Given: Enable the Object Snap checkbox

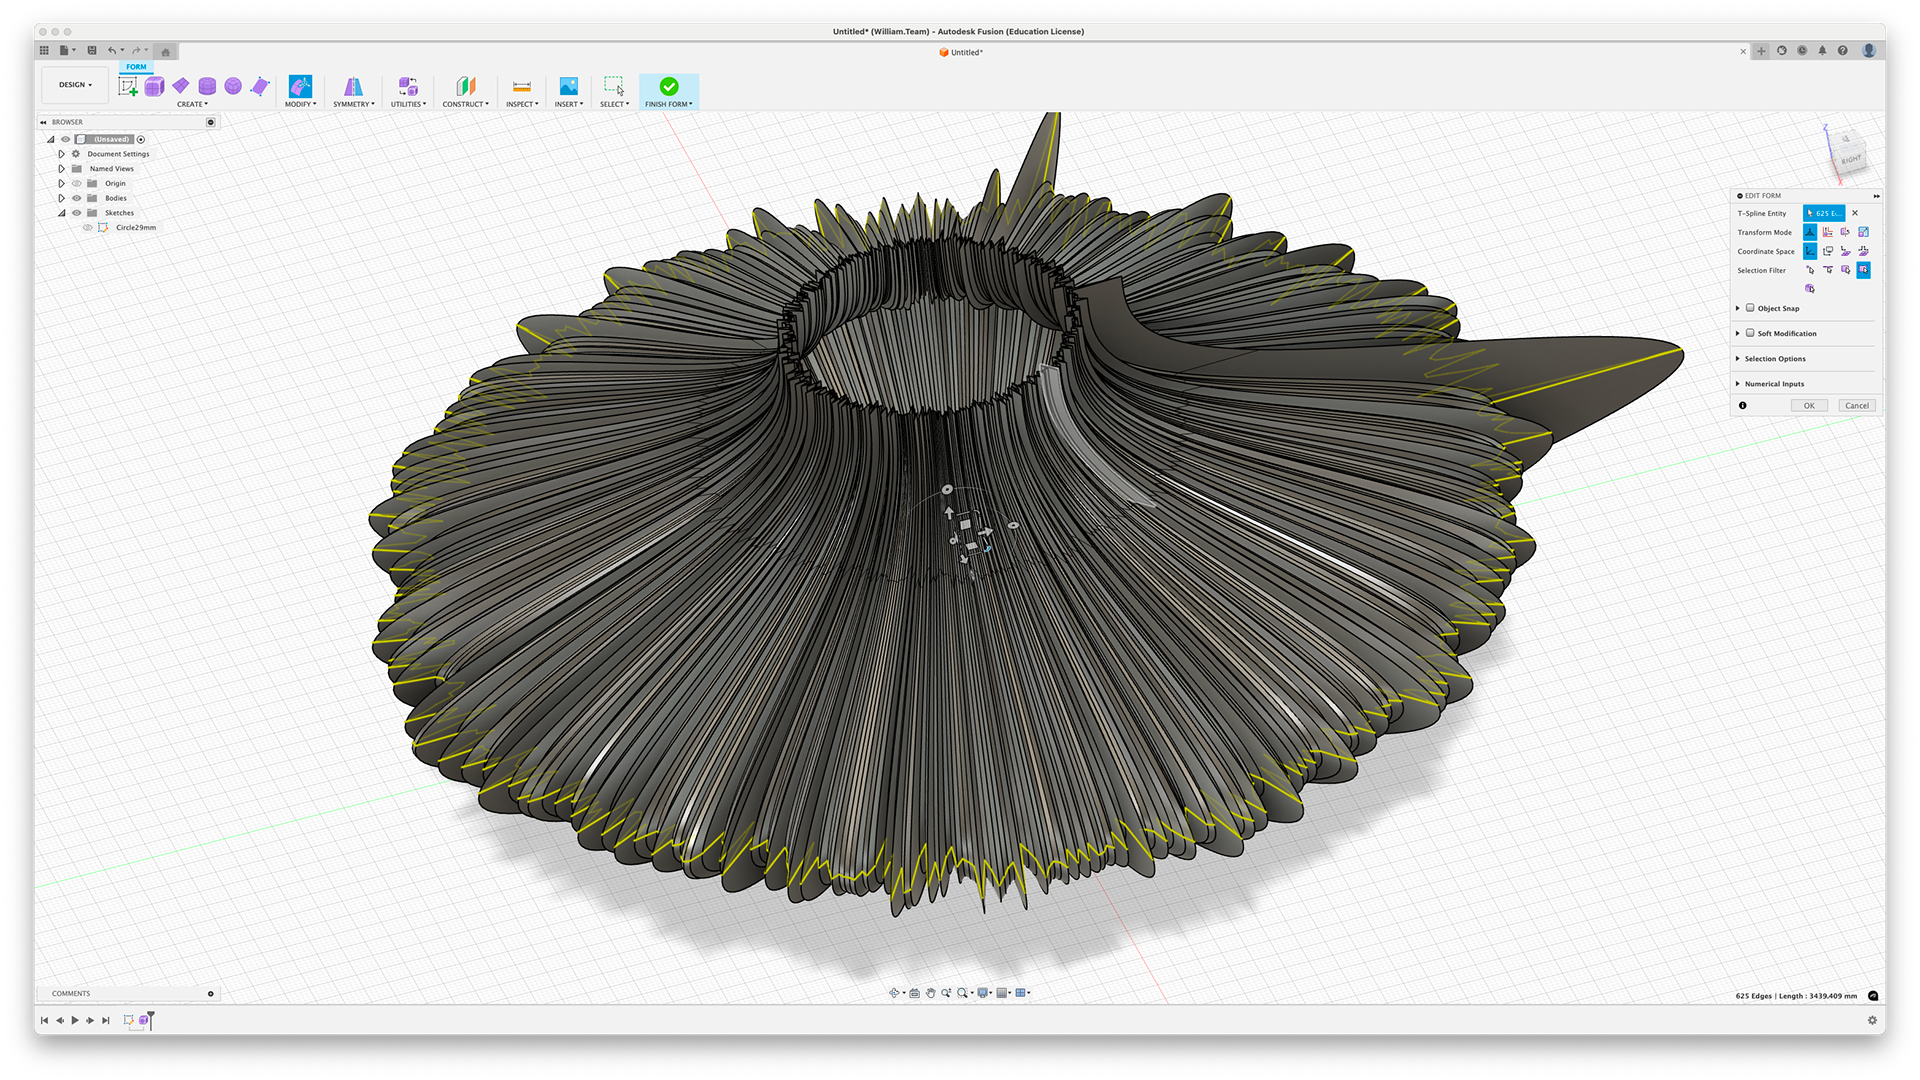Looking at the screenshot, I should point(1750,308).
